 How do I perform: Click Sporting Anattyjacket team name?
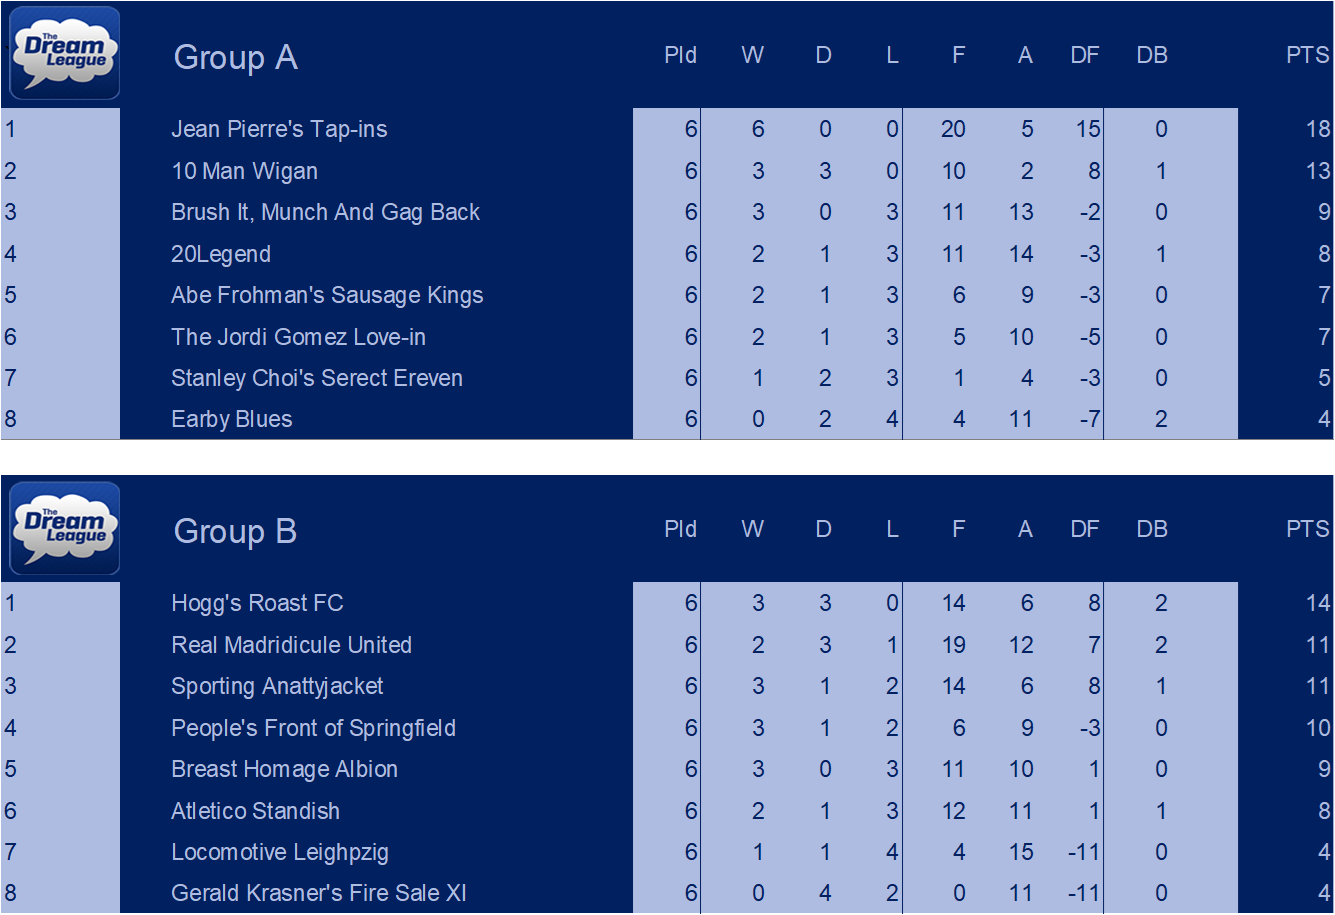pyautogui.click(x=277, y=687)
